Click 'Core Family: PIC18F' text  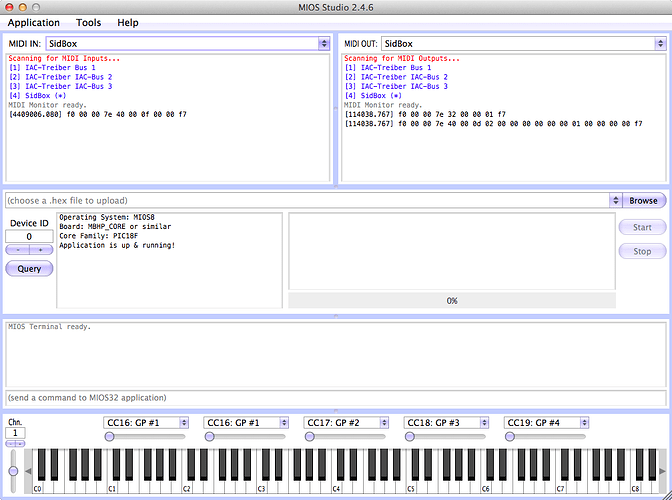pos(99,236)
